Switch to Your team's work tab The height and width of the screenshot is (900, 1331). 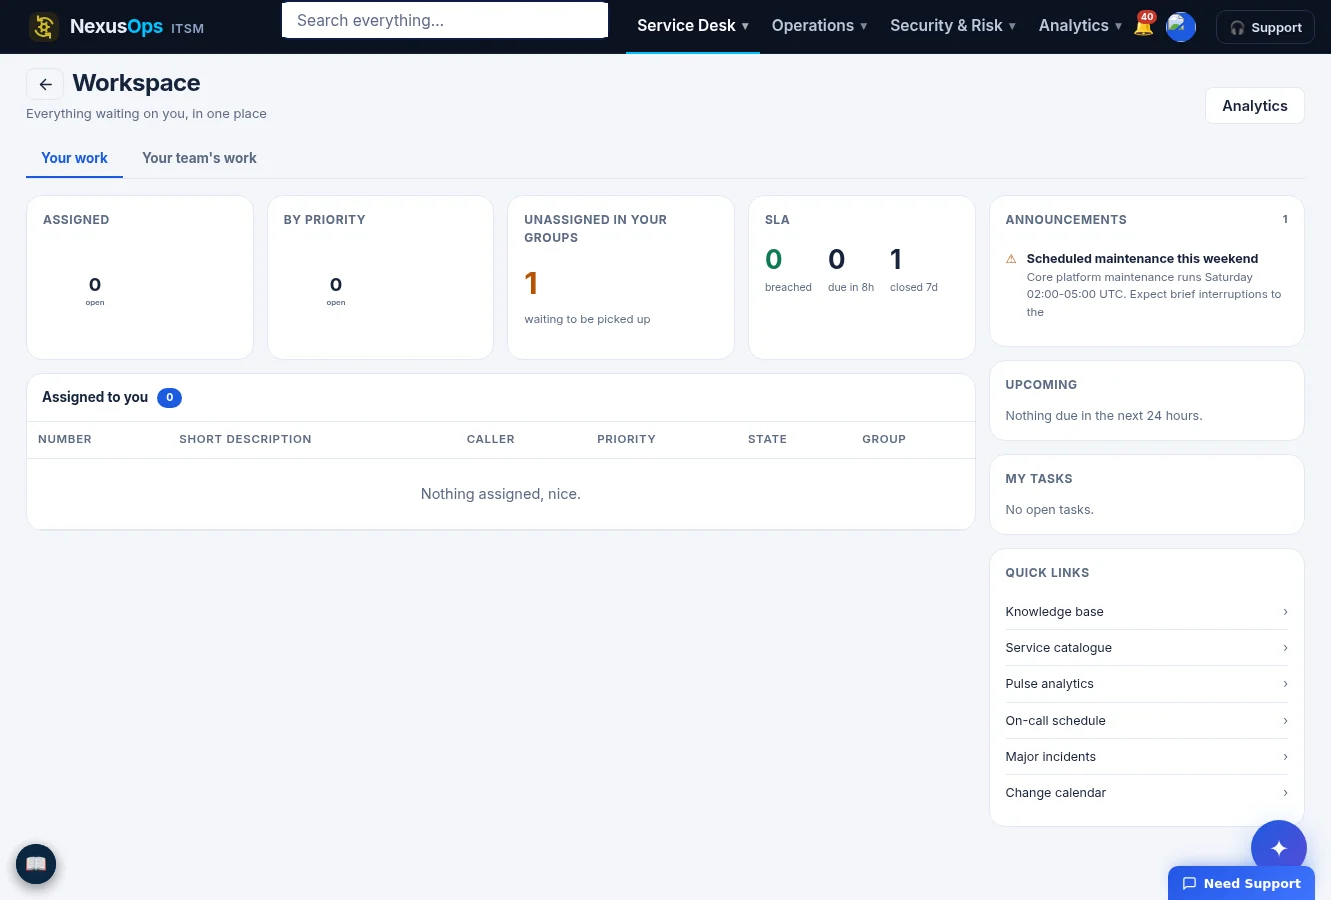click(199, 158)
